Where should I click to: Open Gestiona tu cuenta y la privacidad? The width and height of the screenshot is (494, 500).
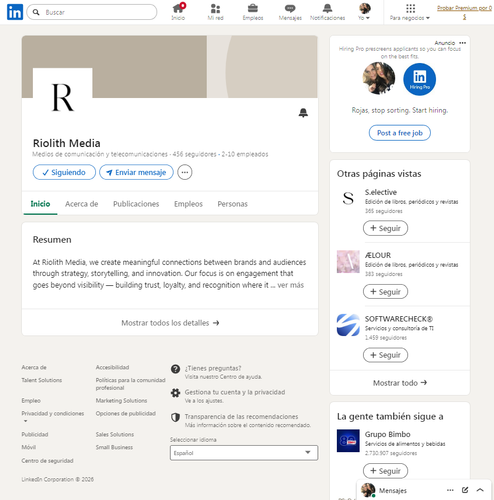coord(235,392)
